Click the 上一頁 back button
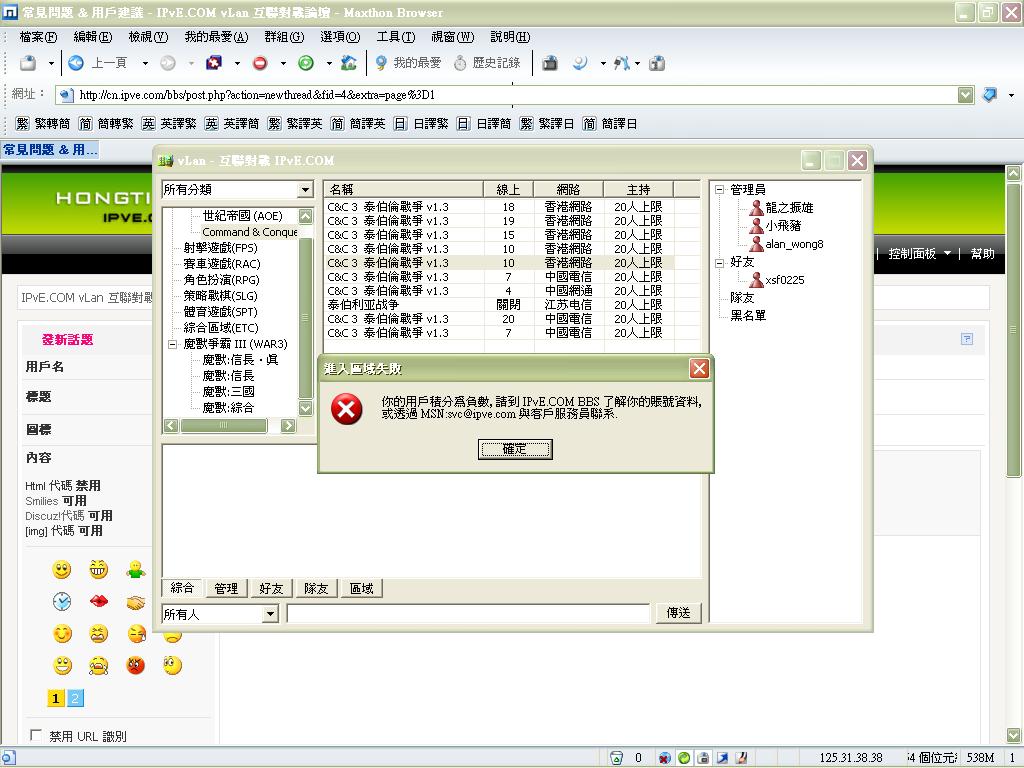The height and width of the screenshot is (768, 1024). [98, 63]
